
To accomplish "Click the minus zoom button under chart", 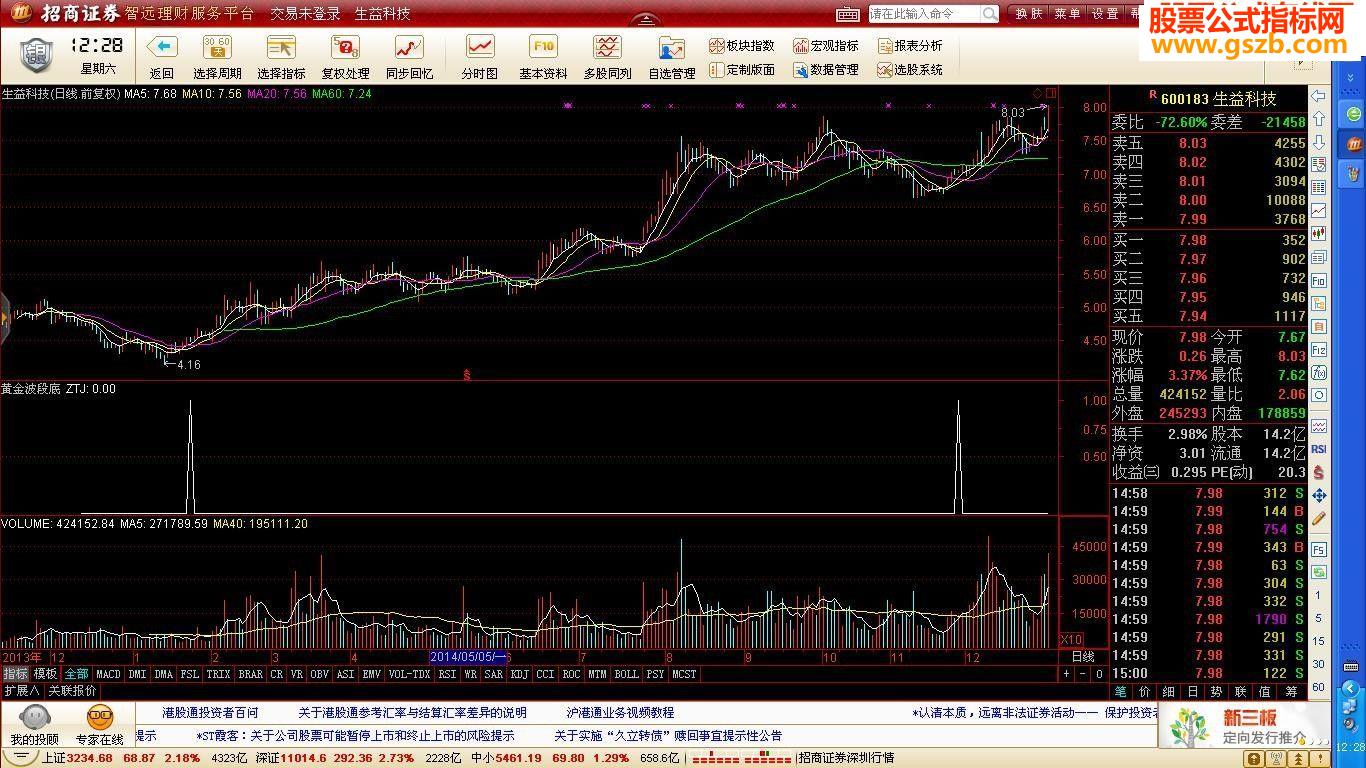I will [x=1083, y=675].
